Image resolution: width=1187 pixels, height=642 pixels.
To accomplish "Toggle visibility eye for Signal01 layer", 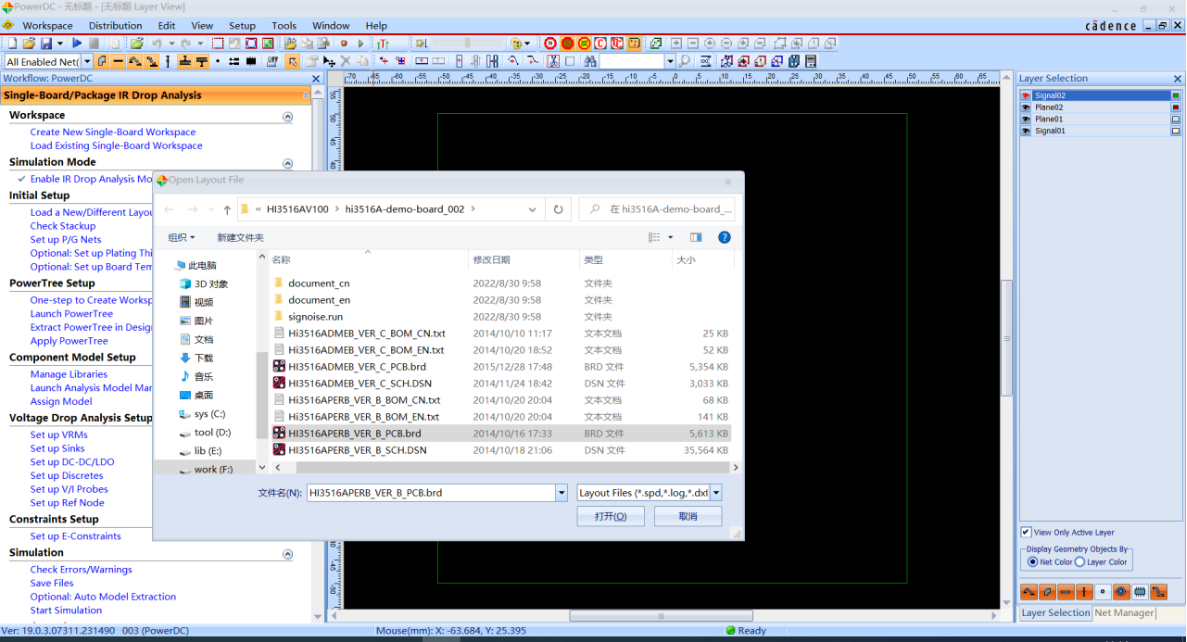I will [1026, 131].
